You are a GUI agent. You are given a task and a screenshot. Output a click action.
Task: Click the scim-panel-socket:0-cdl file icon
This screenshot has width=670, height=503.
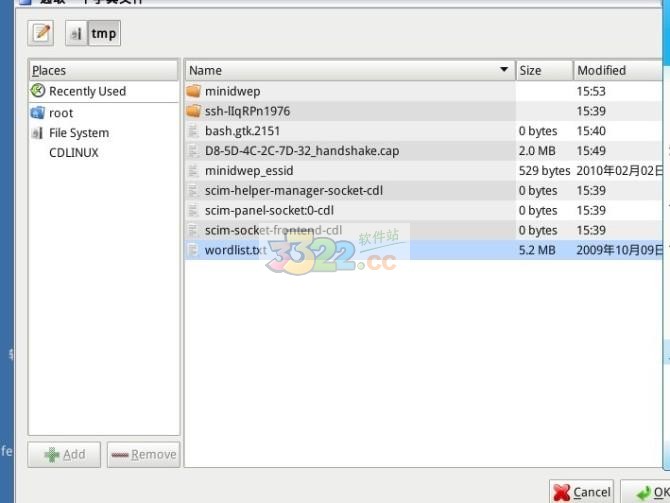(x=193, y=210)
